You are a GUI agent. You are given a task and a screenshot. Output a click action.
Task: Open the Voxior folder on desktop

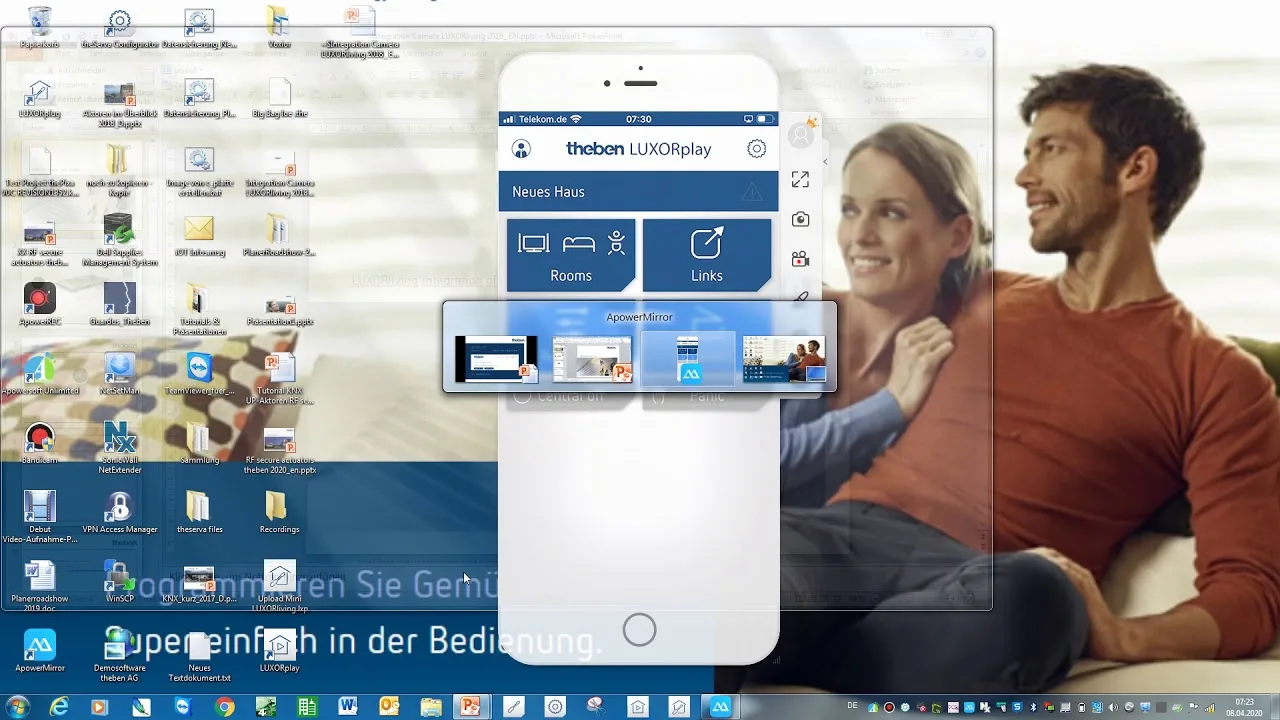coord(279,28)
